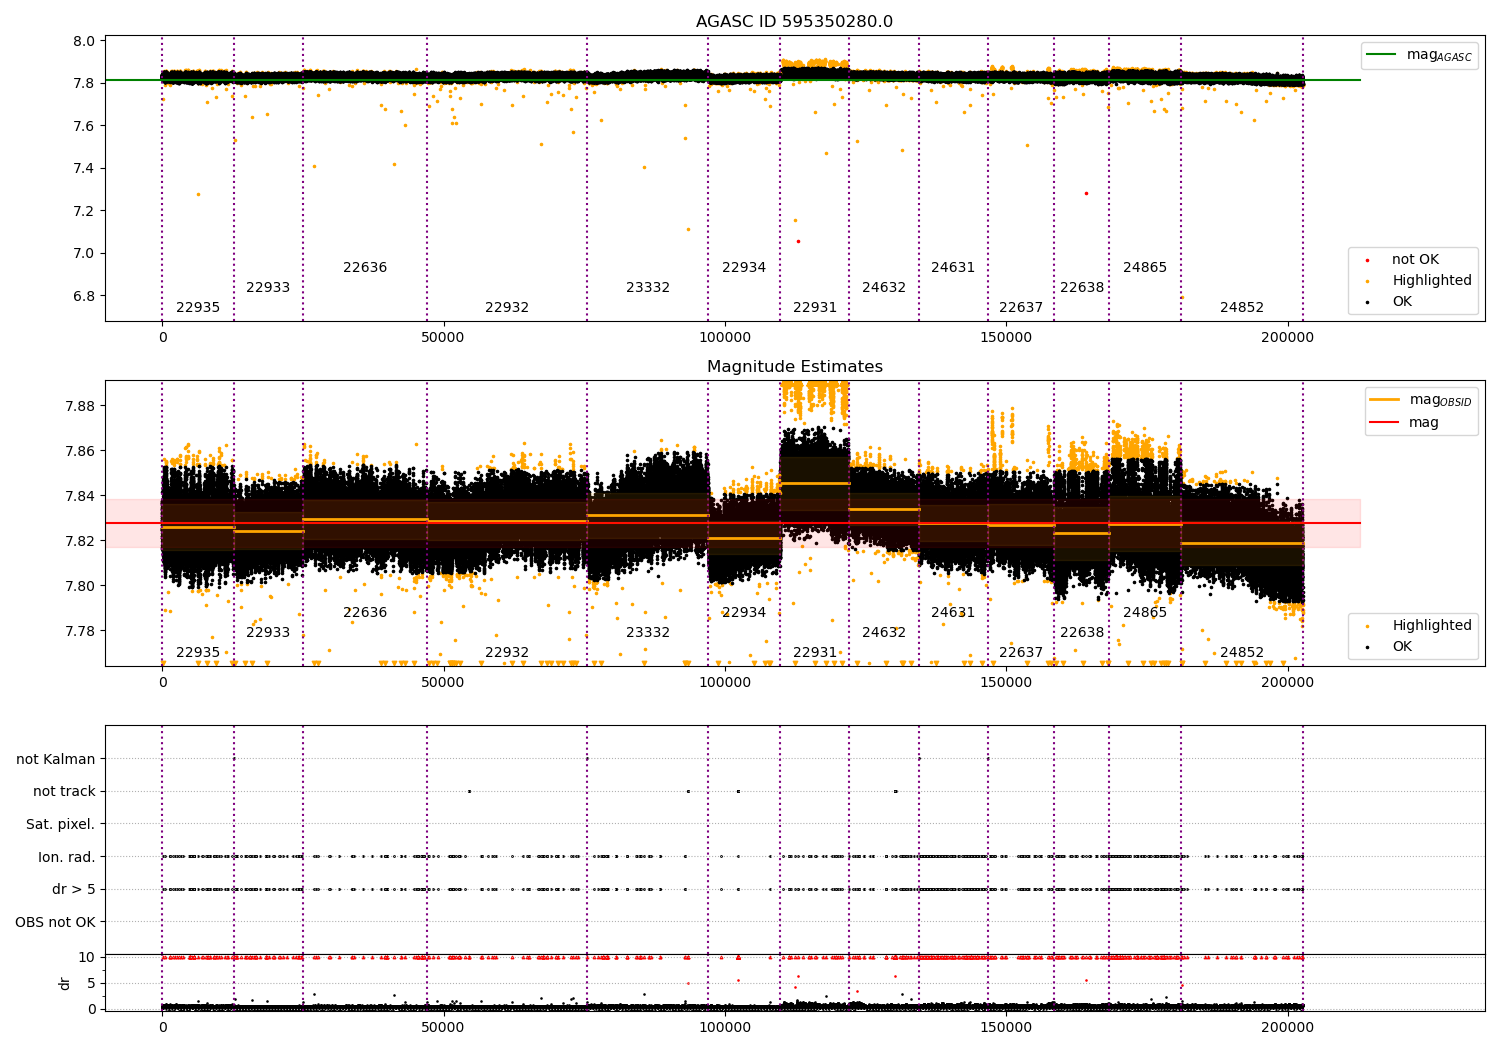
Task: Click the 'AGASC ID 595350280.0' plot title
Action: (795, 22)
